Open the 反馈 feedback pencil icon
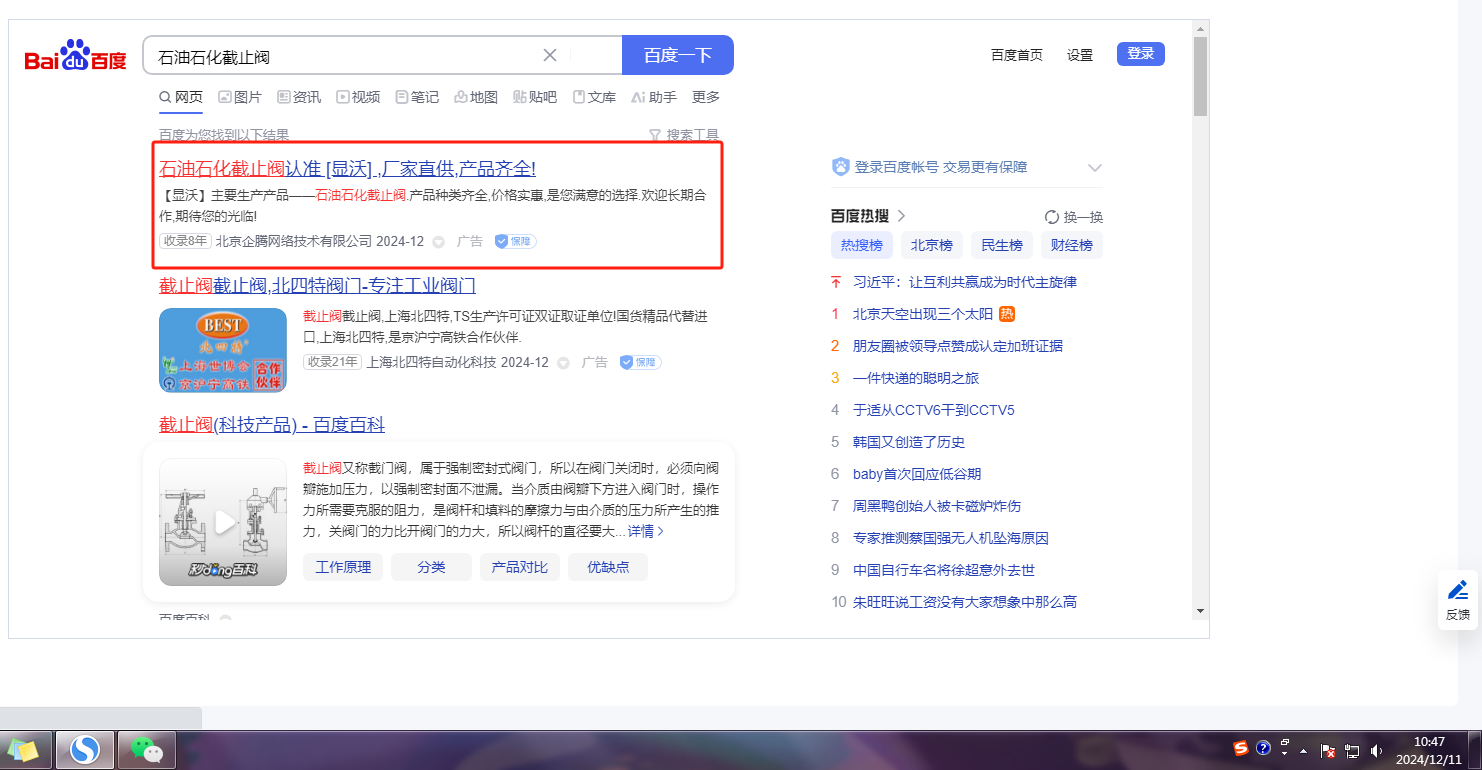This screenshot has height=770, width=1482. coord(1458,590)
